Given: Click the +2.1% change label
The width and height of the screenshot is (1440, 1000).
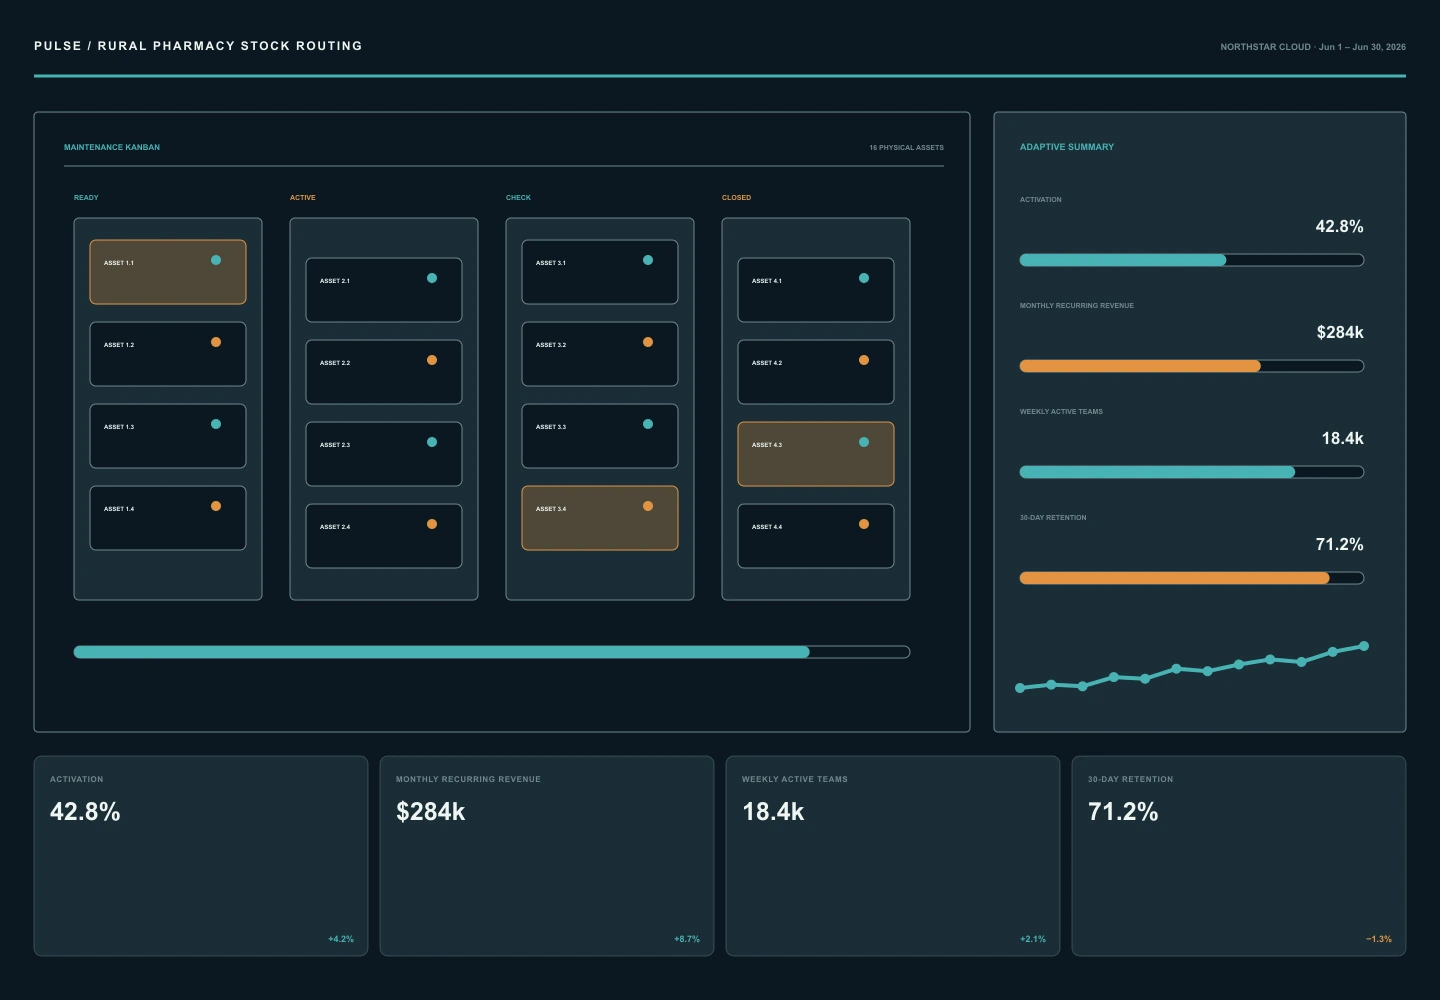Looking at the screenshot, I should tap(1033, 939).
